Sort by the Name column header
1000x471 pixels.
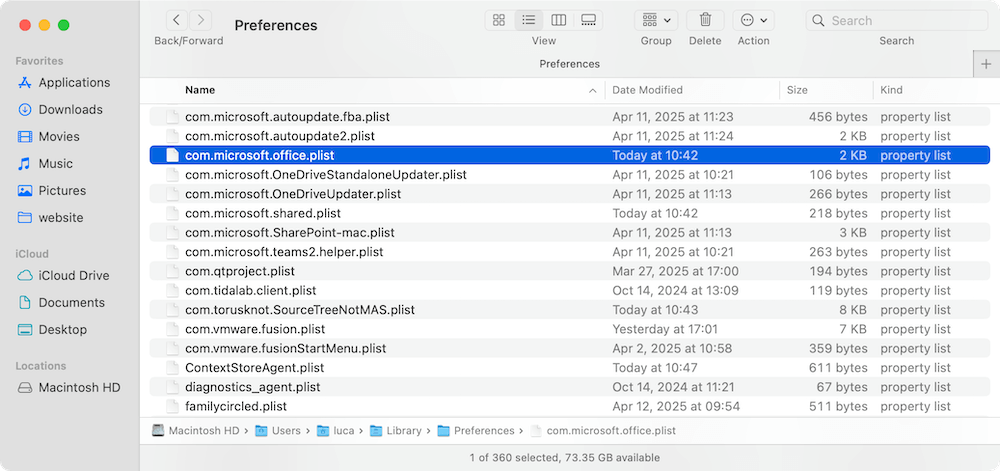pyautogui.click(x=200, y=90)
